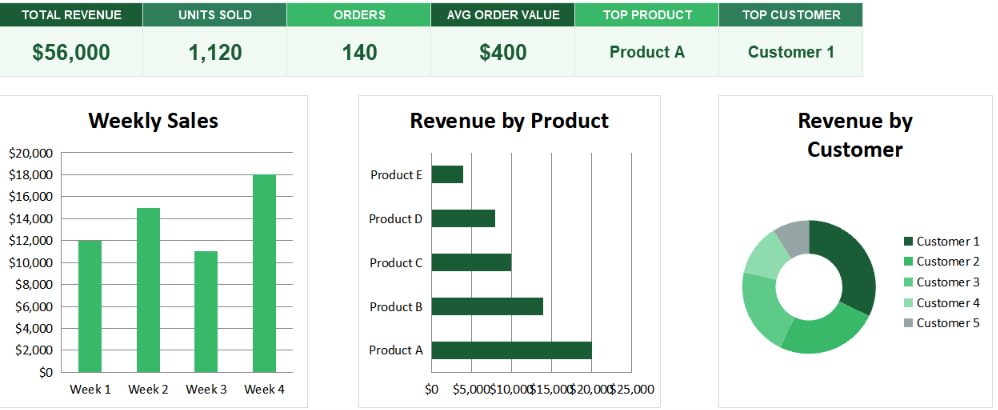Select the Revenue by Customer chart title

[855, 135]
